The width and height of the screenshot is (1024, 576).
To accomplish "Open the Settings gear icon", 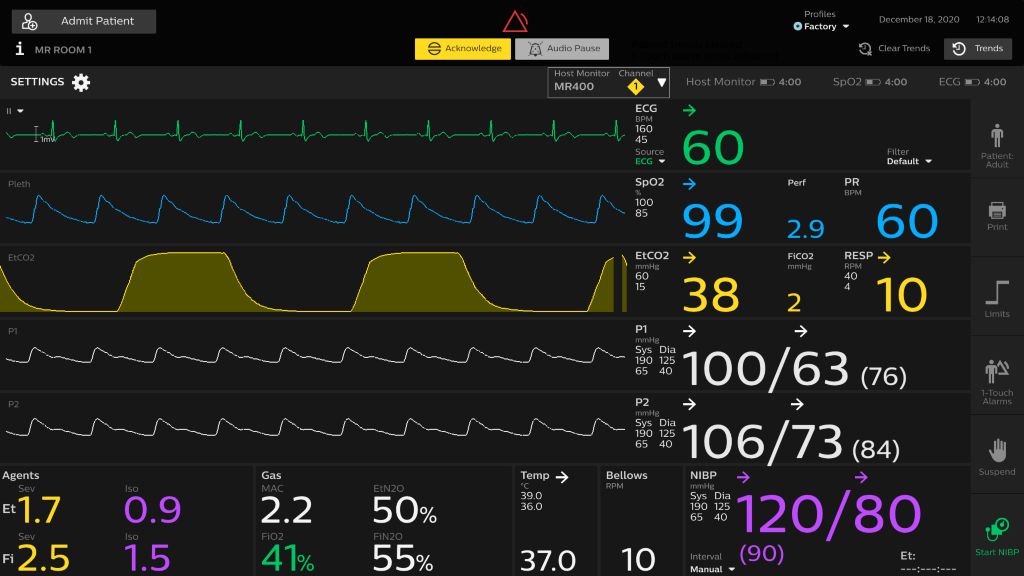I will (81, 83).
